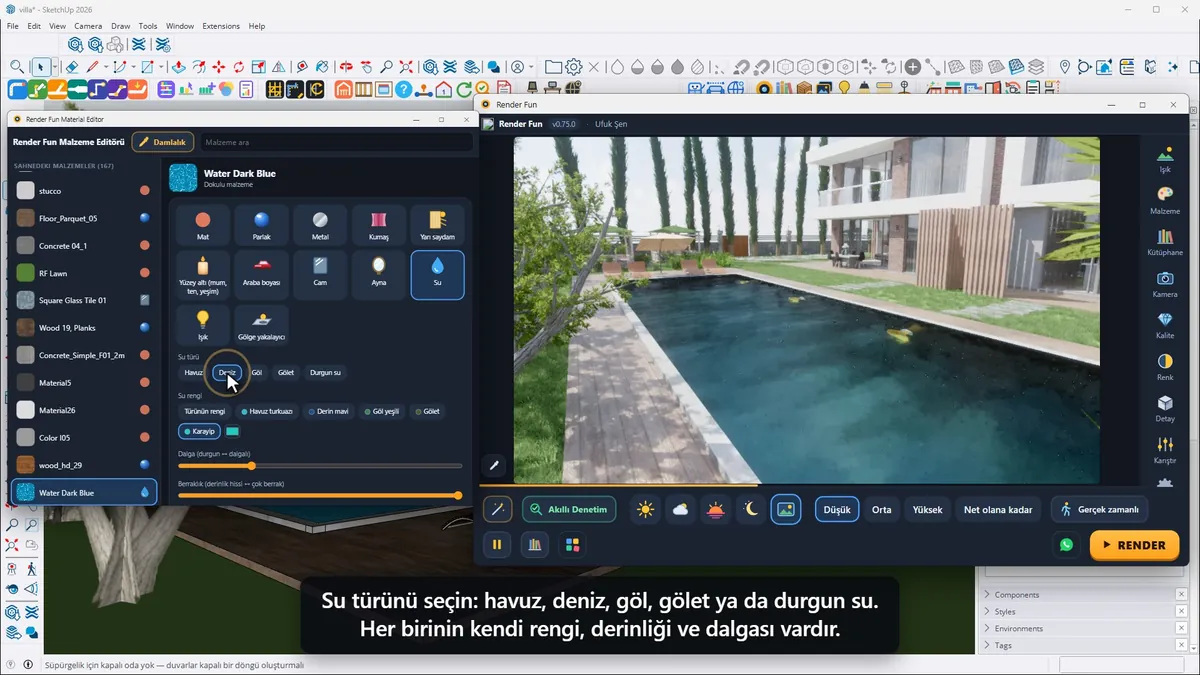
Task: Click the colorful grid icon beside library
Action: (x=572, y=545)
